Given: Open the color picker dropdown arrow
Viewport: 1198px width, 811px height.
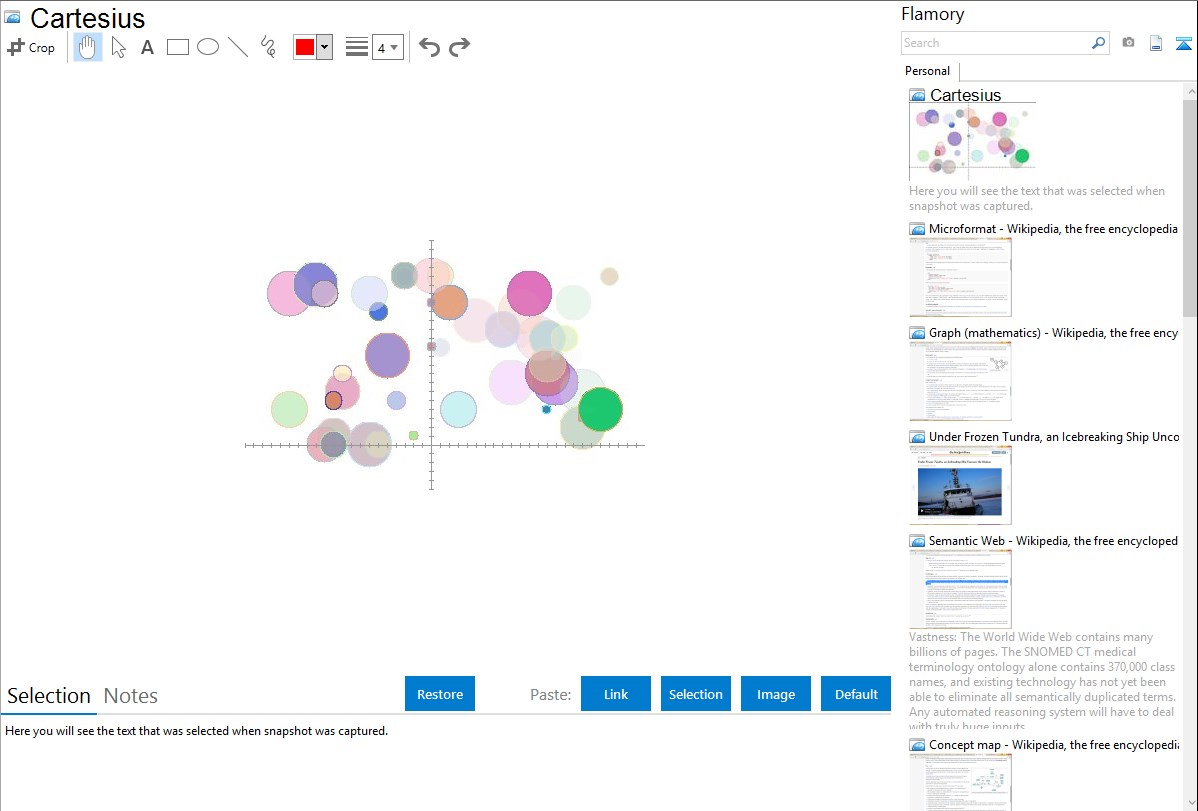Looking at the screenshot, I should pos(325,47).
